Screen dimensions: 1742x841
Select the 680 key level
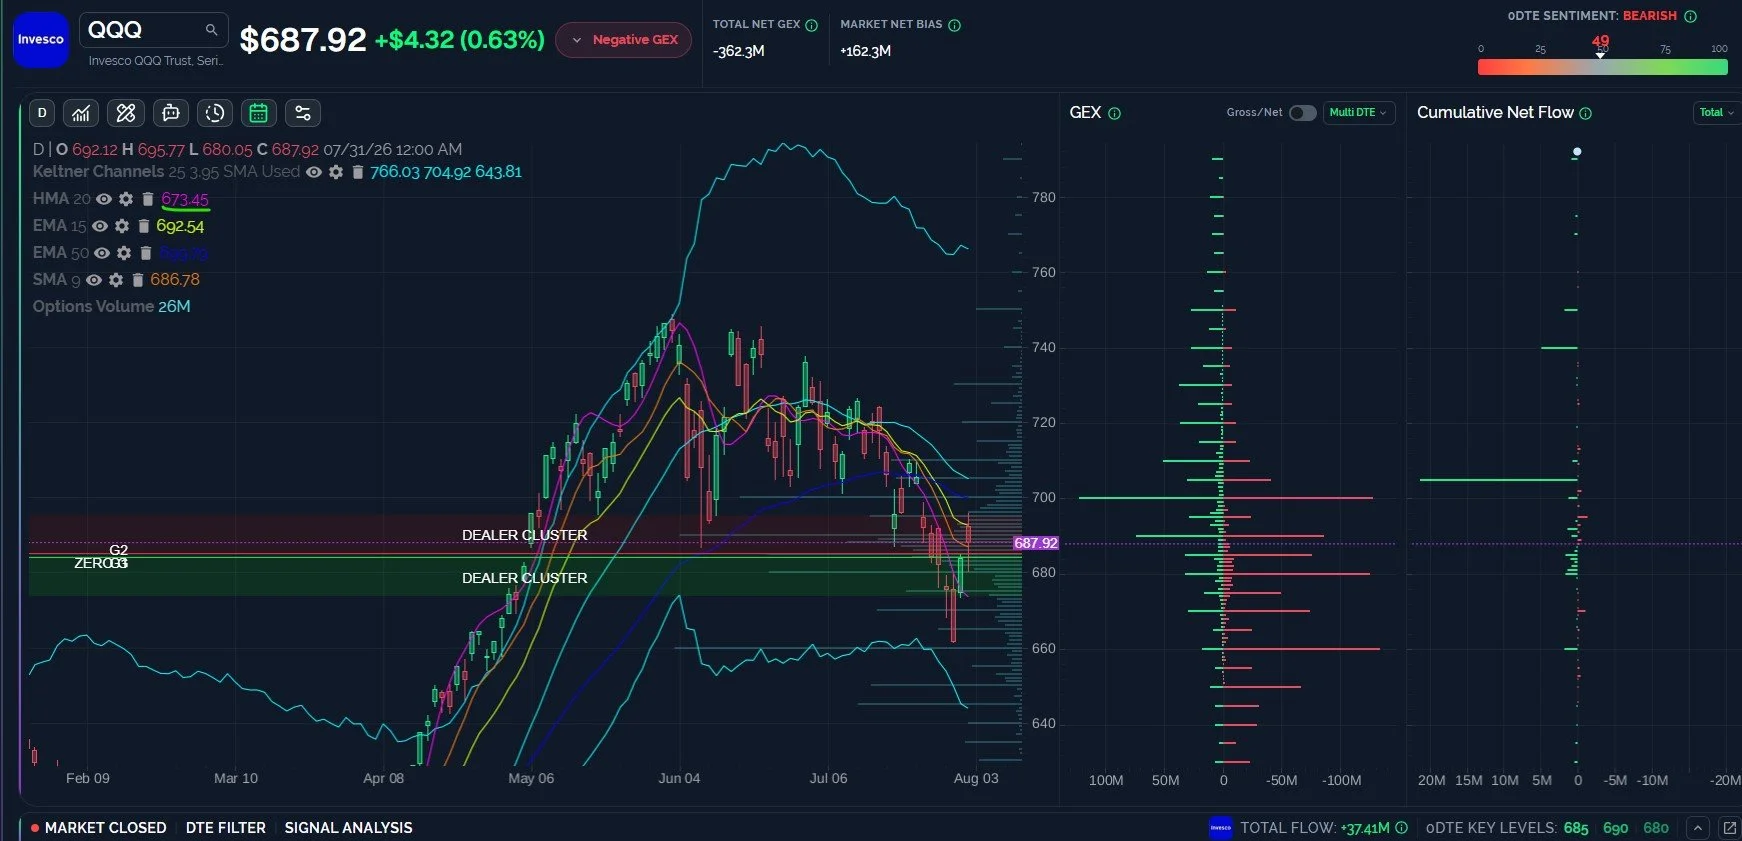click(1656, 828)
